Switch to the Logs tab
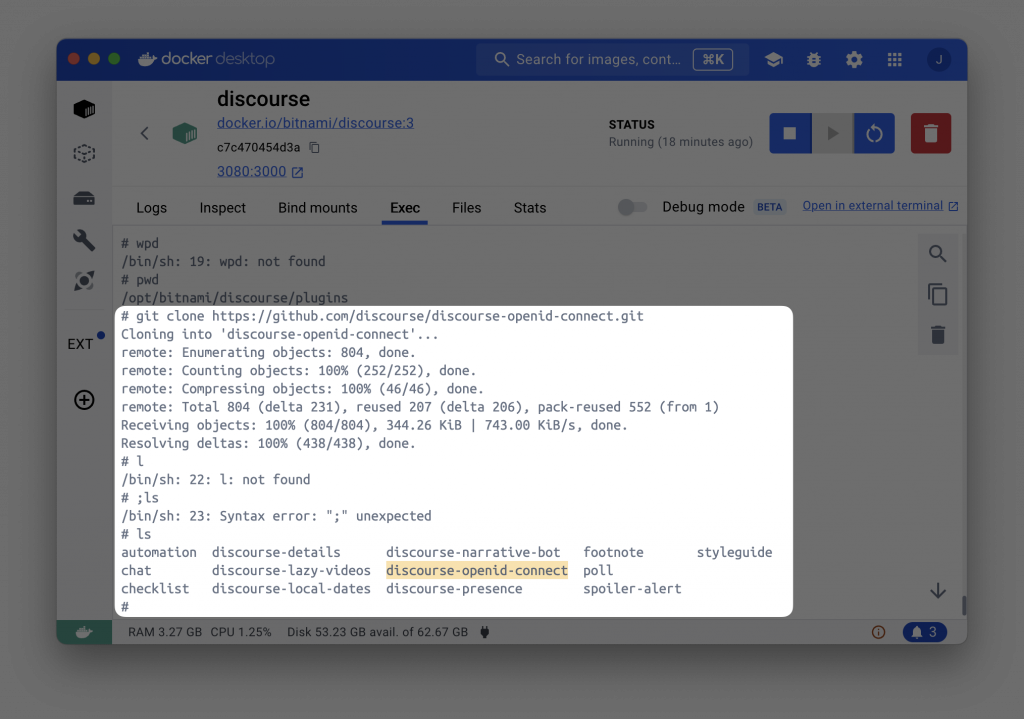Screen dimensions: 1024x719 152,208
